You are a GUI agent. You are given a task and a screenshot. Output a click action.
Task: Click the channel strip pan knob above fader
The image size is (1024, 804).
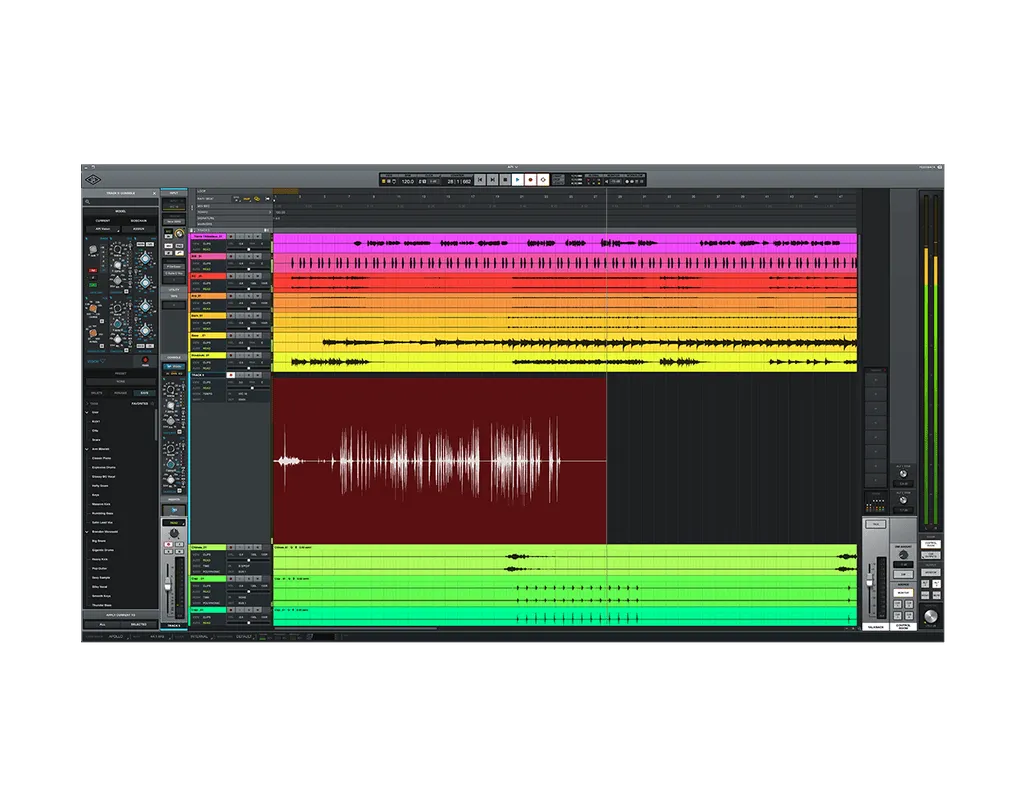pyautogui.click(x=174, y=533)
